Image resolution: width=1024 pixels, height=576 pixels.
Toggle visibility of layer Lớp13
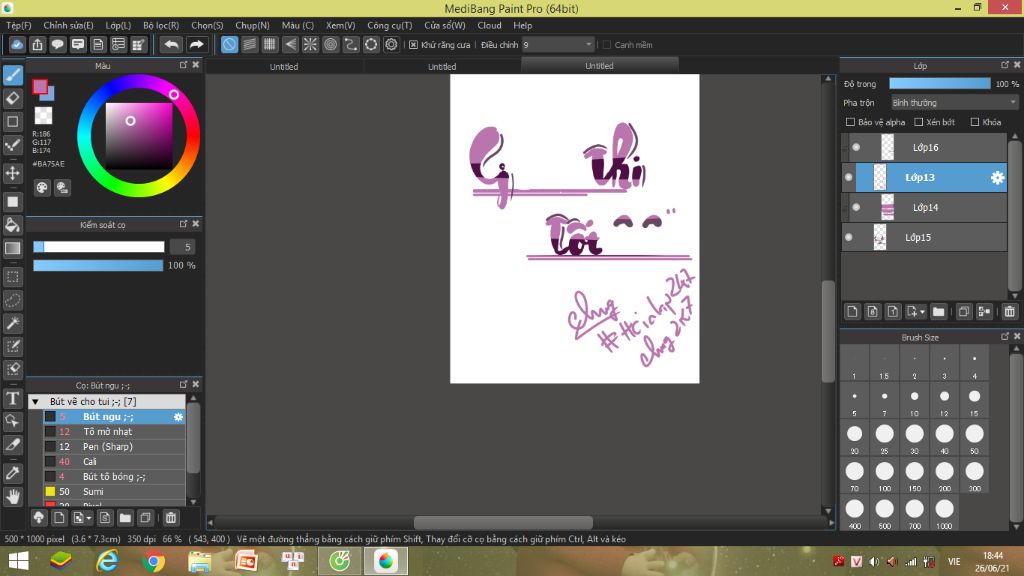tap(848, 177)
